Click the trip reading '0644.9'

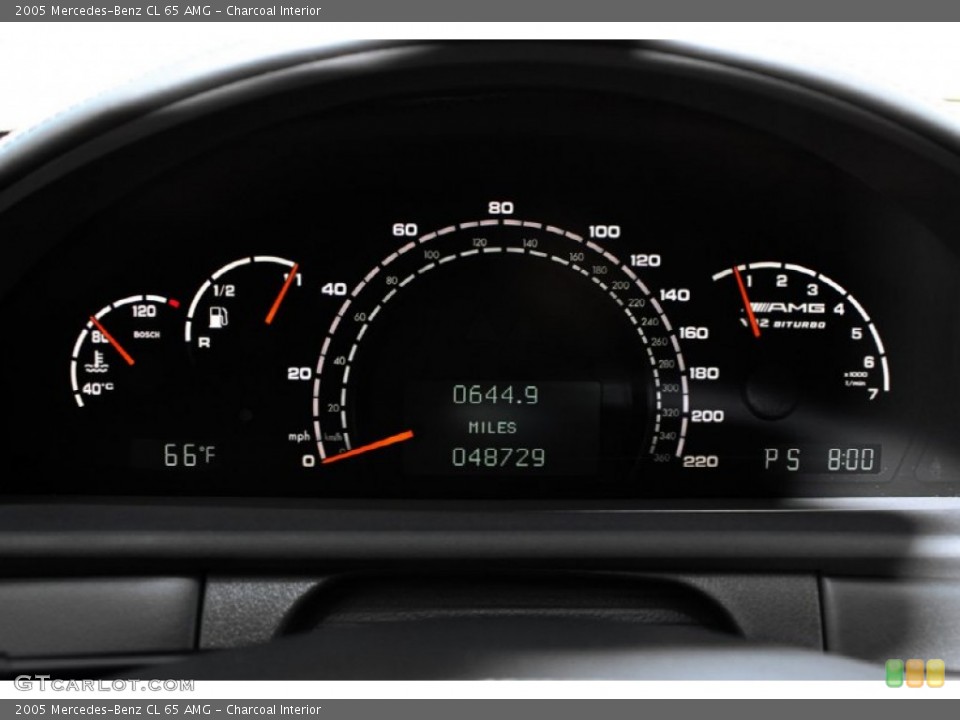(x=495, y=395)
